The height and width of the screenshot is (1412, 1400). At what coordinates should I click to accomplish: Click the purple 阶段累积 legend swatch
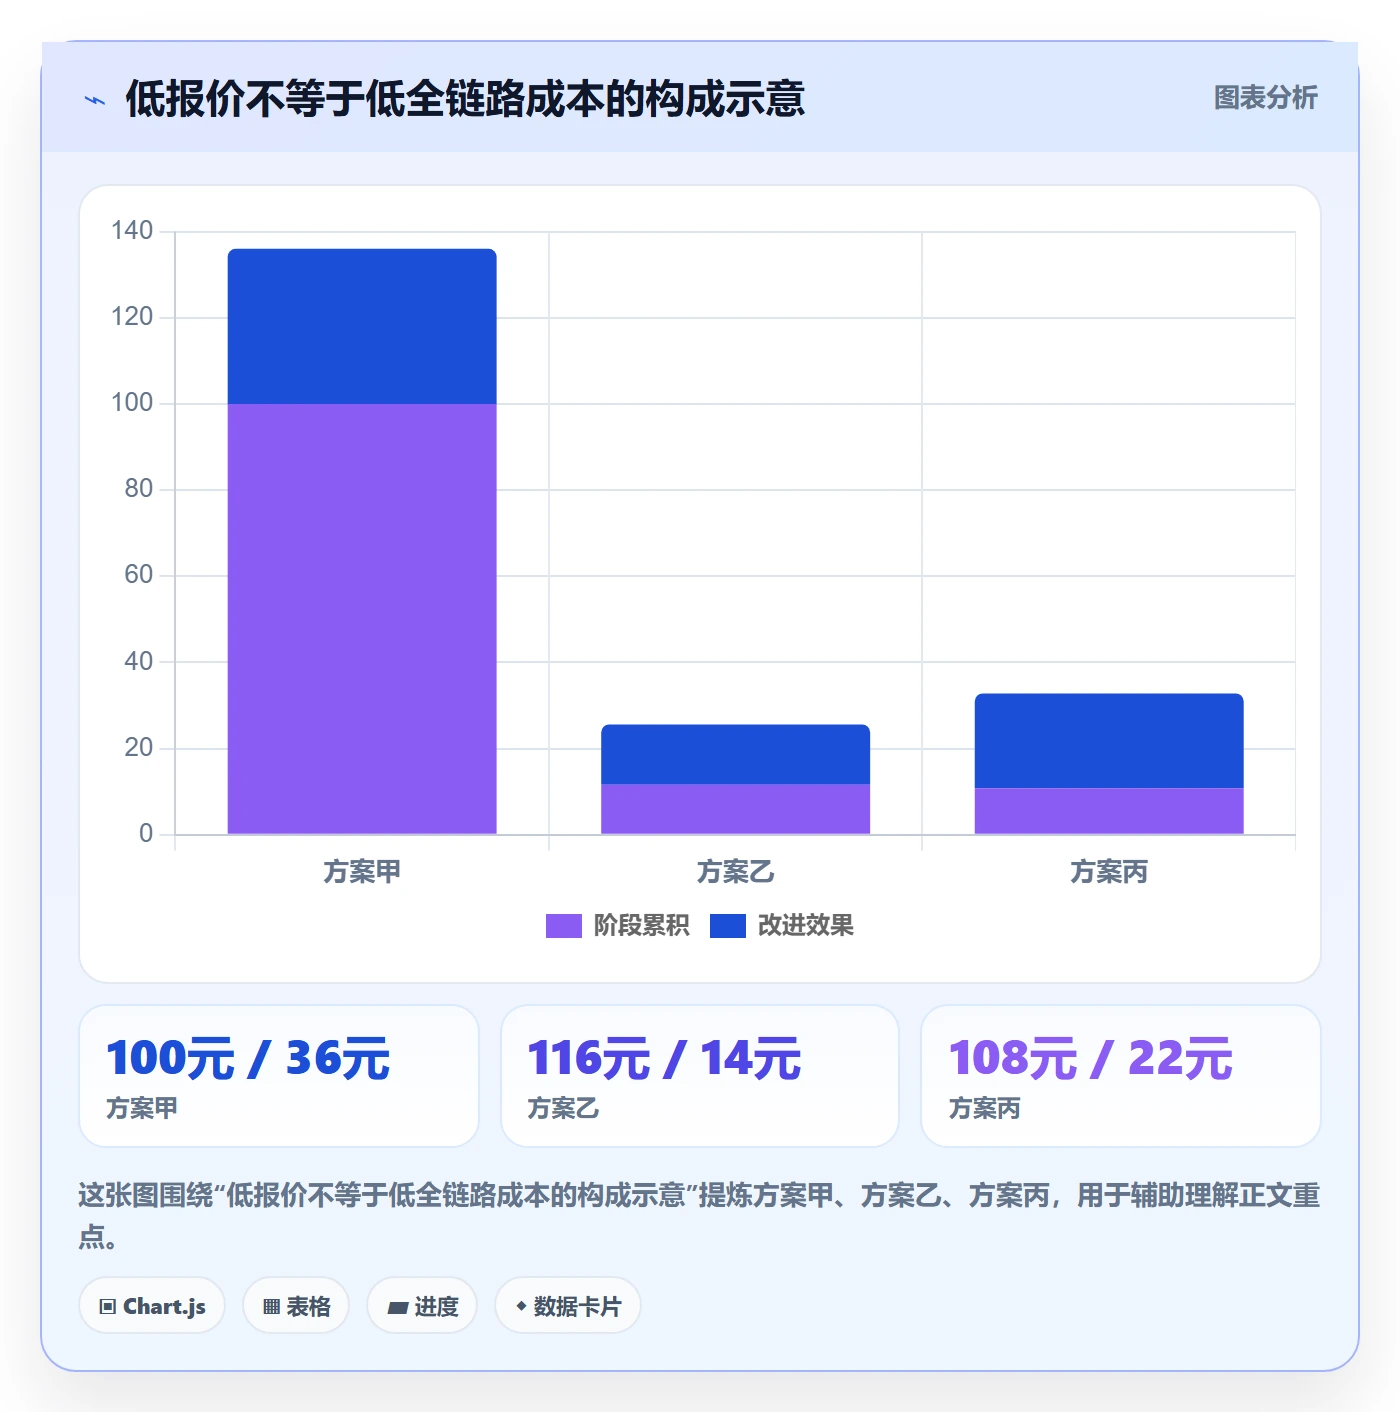pyautogui.click(x=563, y=926)
